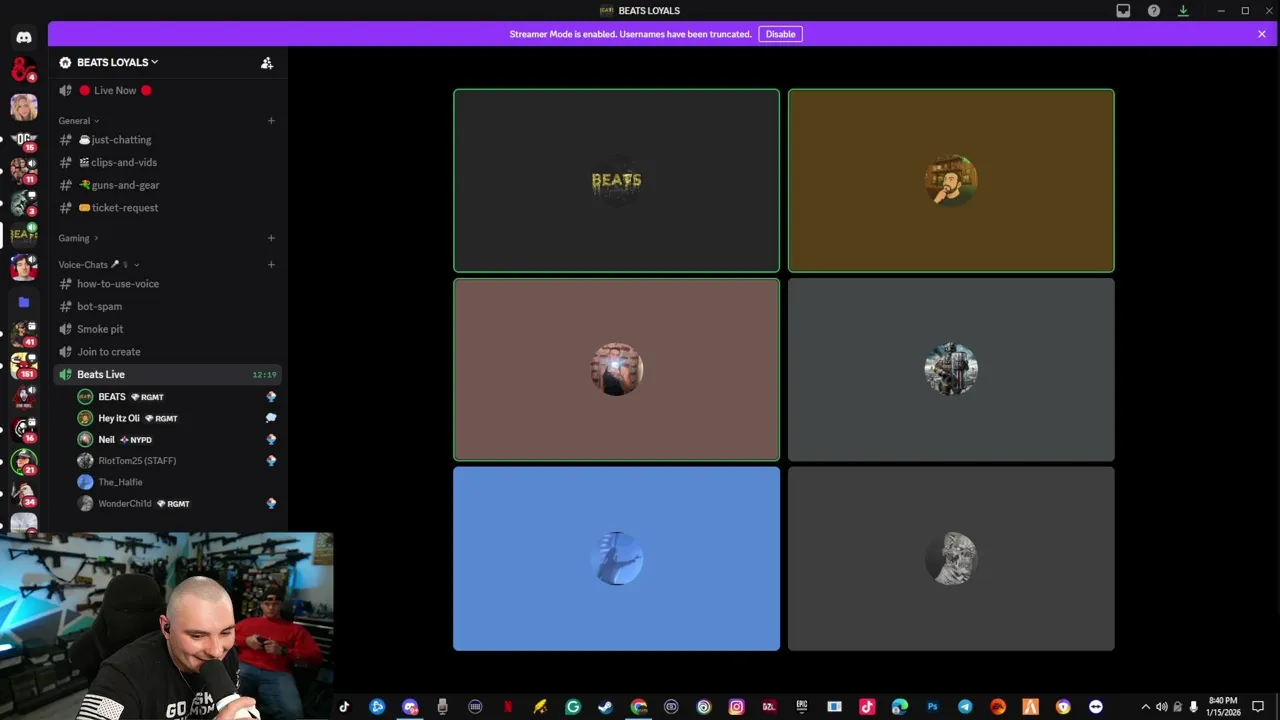Image resolution: width=1280 pixels, height=720 pixels.
Task: Open Microsoft Edge from the taskbar
Action: tap(899, 707)
